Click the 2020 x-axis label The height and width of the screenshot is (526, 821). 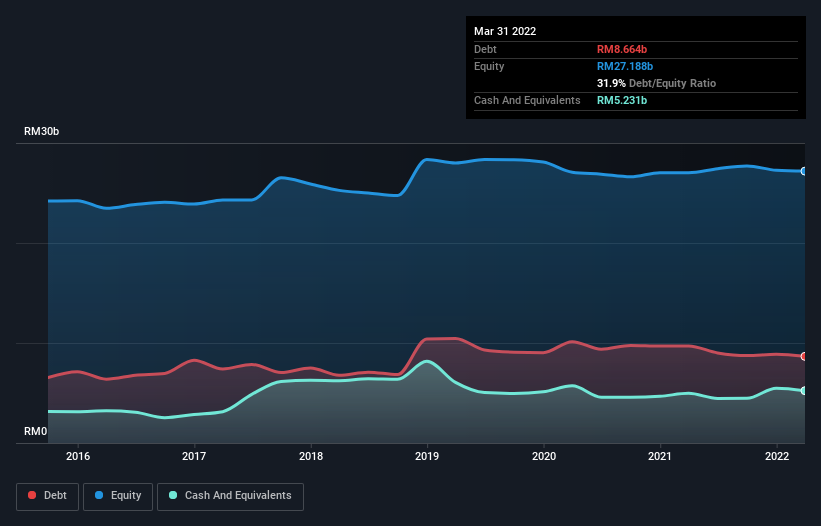pos(544,456)
